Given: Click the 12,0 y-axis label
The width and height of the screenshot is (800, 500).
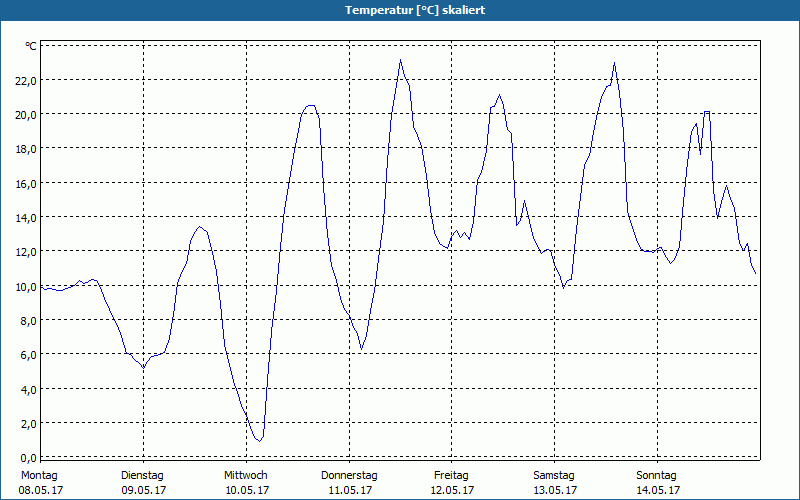Looking at the screenshot, I should tap(26, 252).
